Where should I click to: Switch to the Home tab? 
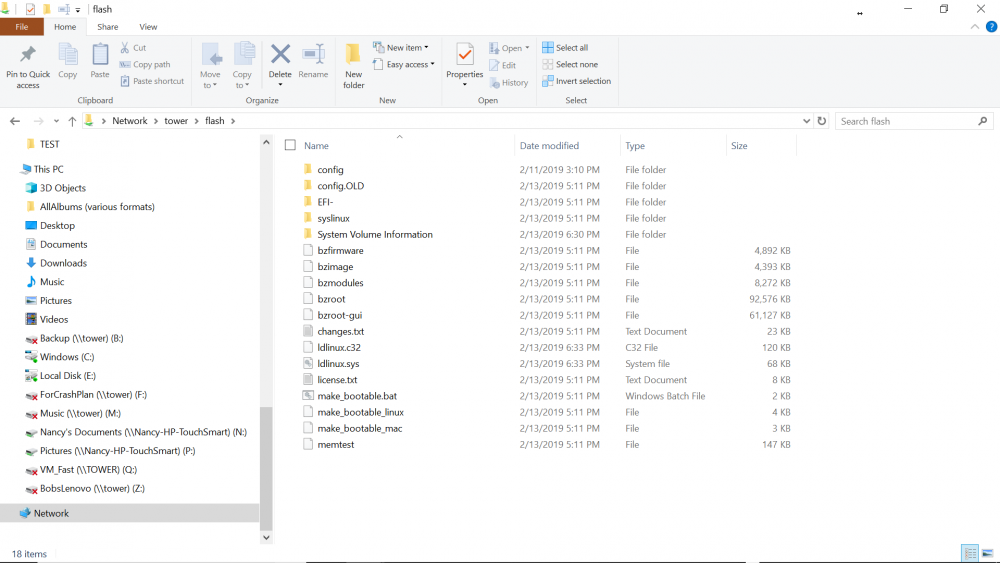(x=65, y=27)
